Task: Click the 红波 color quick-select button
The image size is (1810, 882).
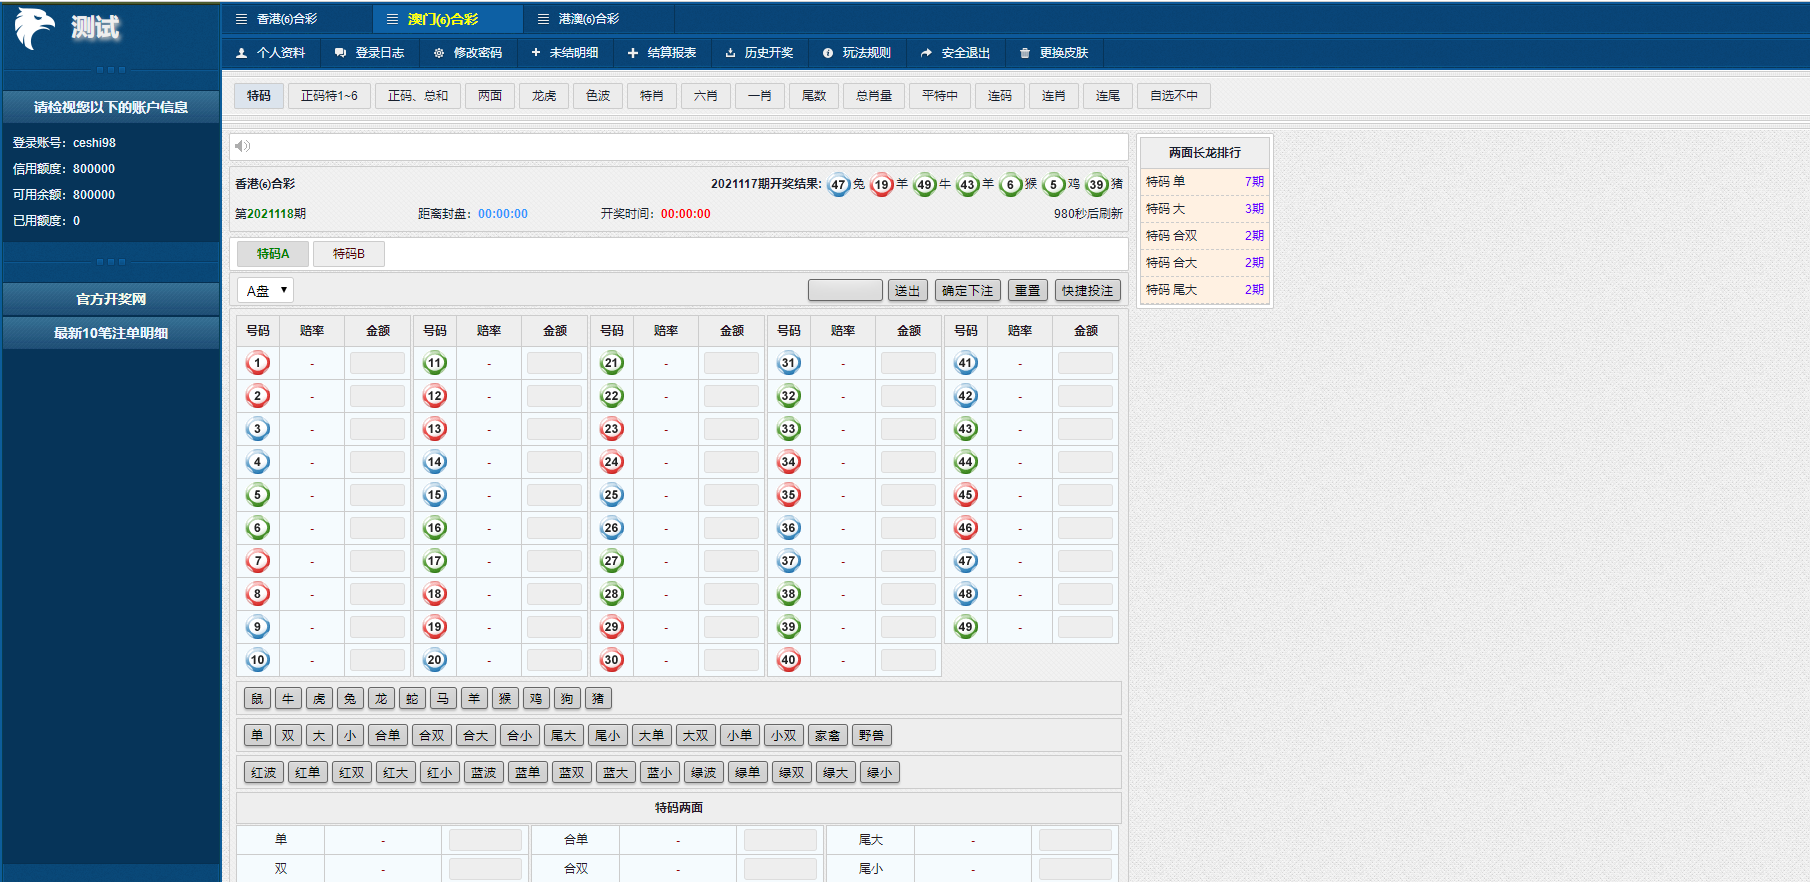Action: [x=264, y=773]
